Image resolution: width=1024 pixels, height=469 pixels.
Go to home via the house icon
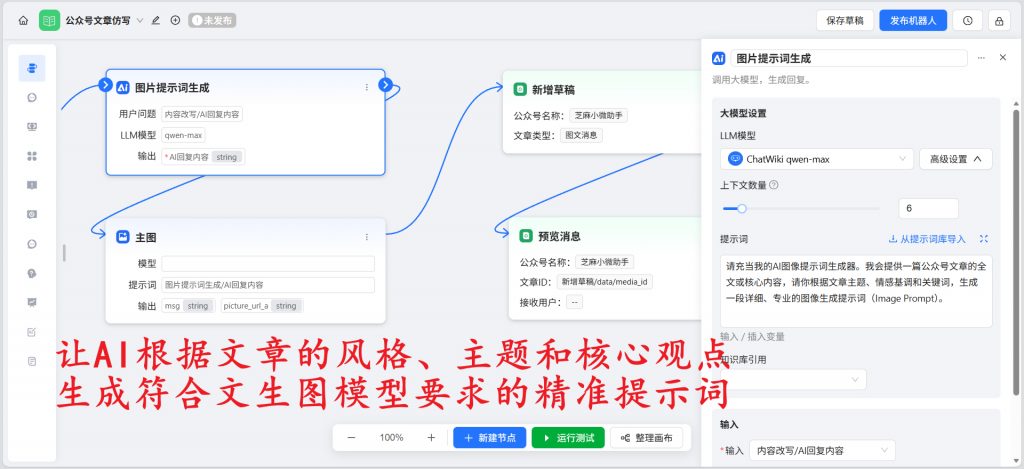pos(23,20)
